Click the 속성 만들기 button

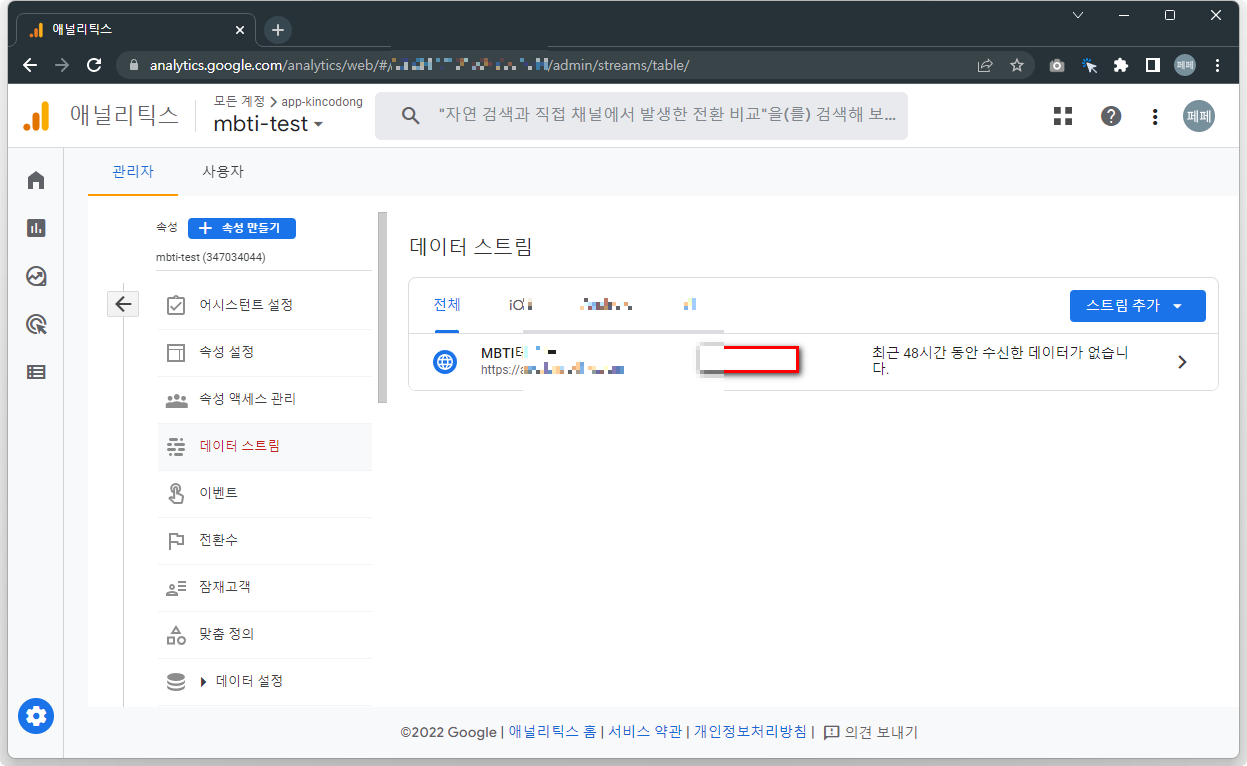(x=241, y=228)
